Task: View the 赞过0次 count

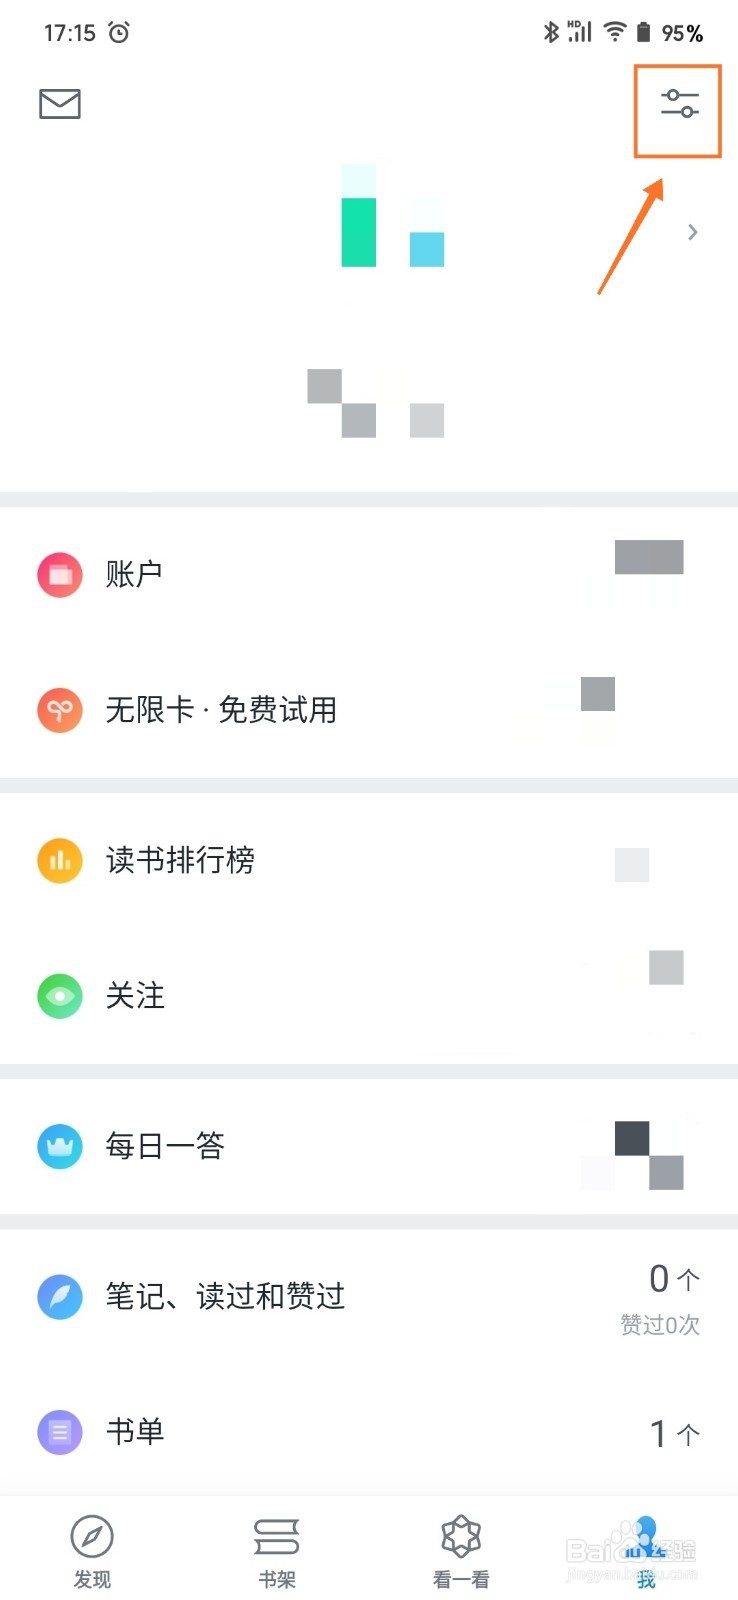Action: [x=660, y=1325]
